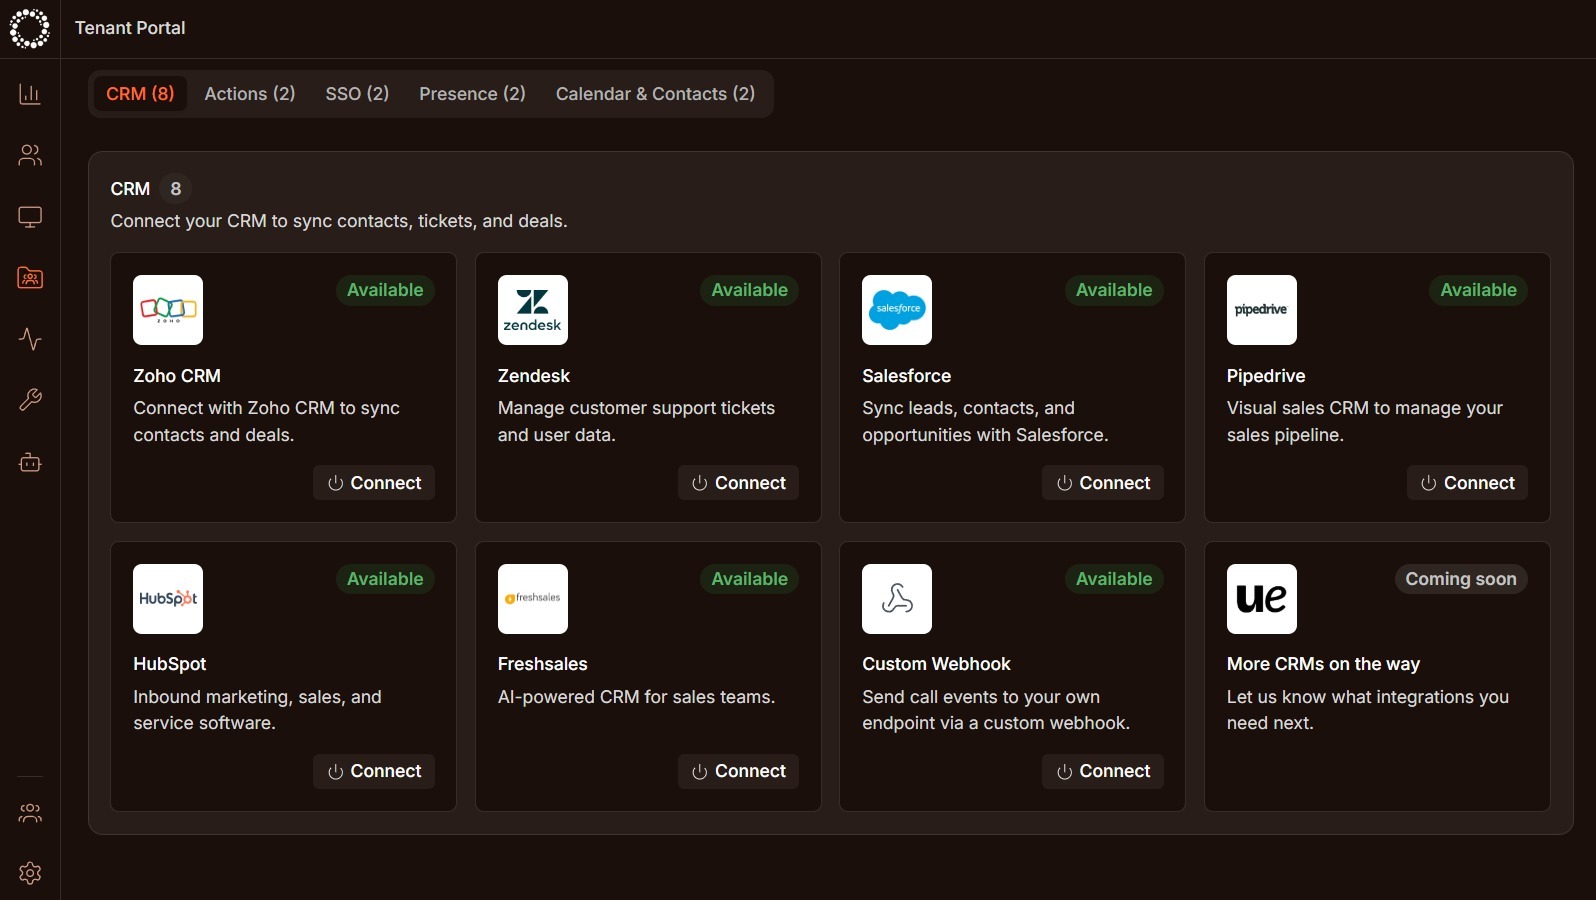Click the Available badge on Freshsales

tap(750, 579)
